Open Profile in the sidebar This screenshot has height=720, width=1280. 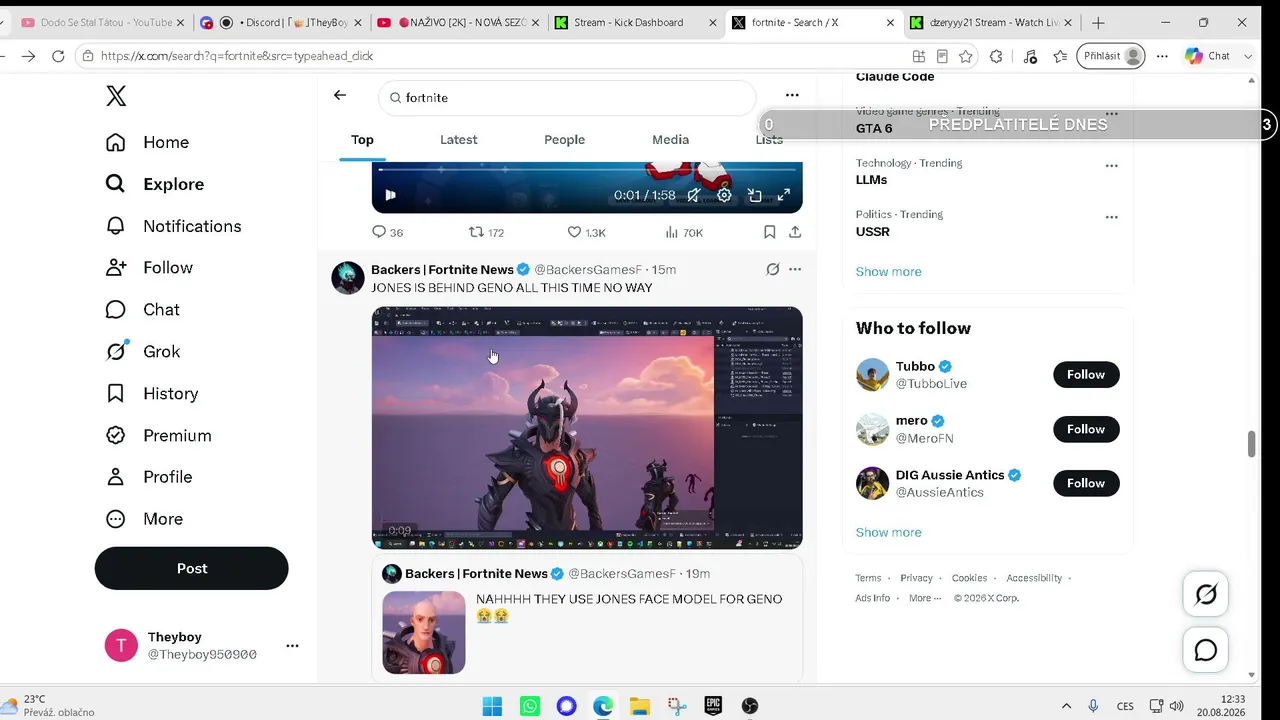[x=149, y=477]
